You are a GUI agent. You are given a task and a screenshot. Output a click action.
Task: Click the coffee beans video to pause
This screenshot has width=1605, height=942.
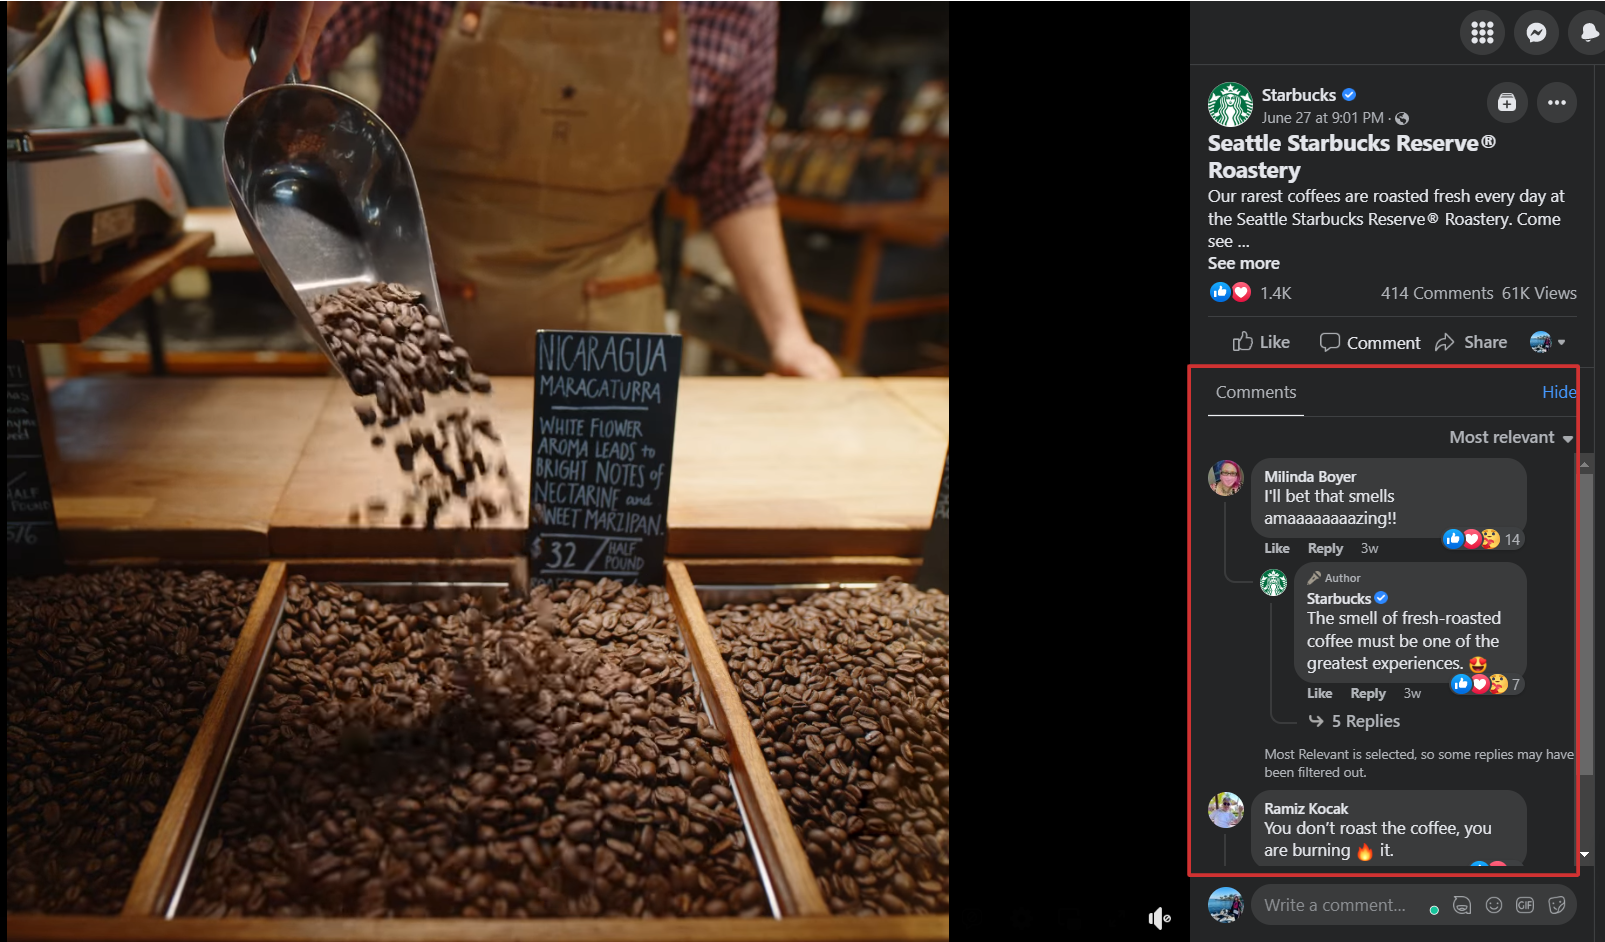tap(478, 471)
